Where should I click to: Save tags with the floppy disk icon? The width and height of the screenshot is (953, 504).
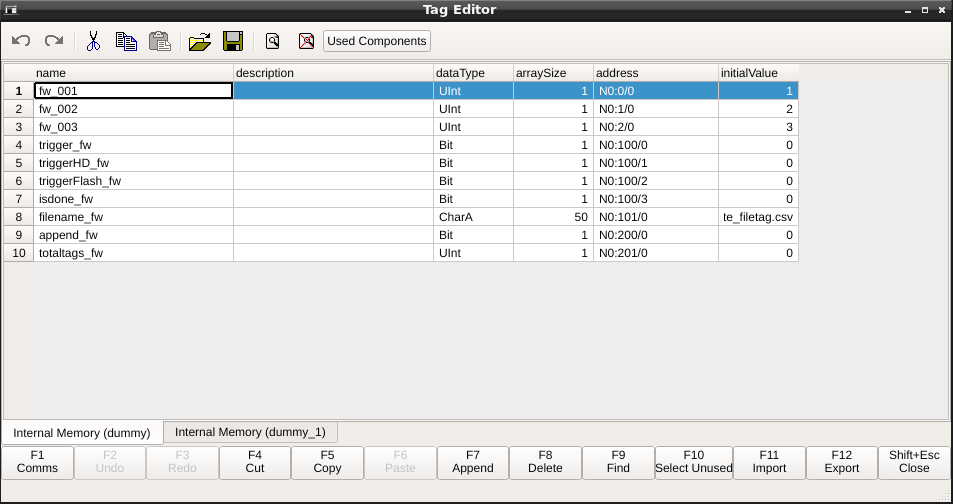[233, 41]
